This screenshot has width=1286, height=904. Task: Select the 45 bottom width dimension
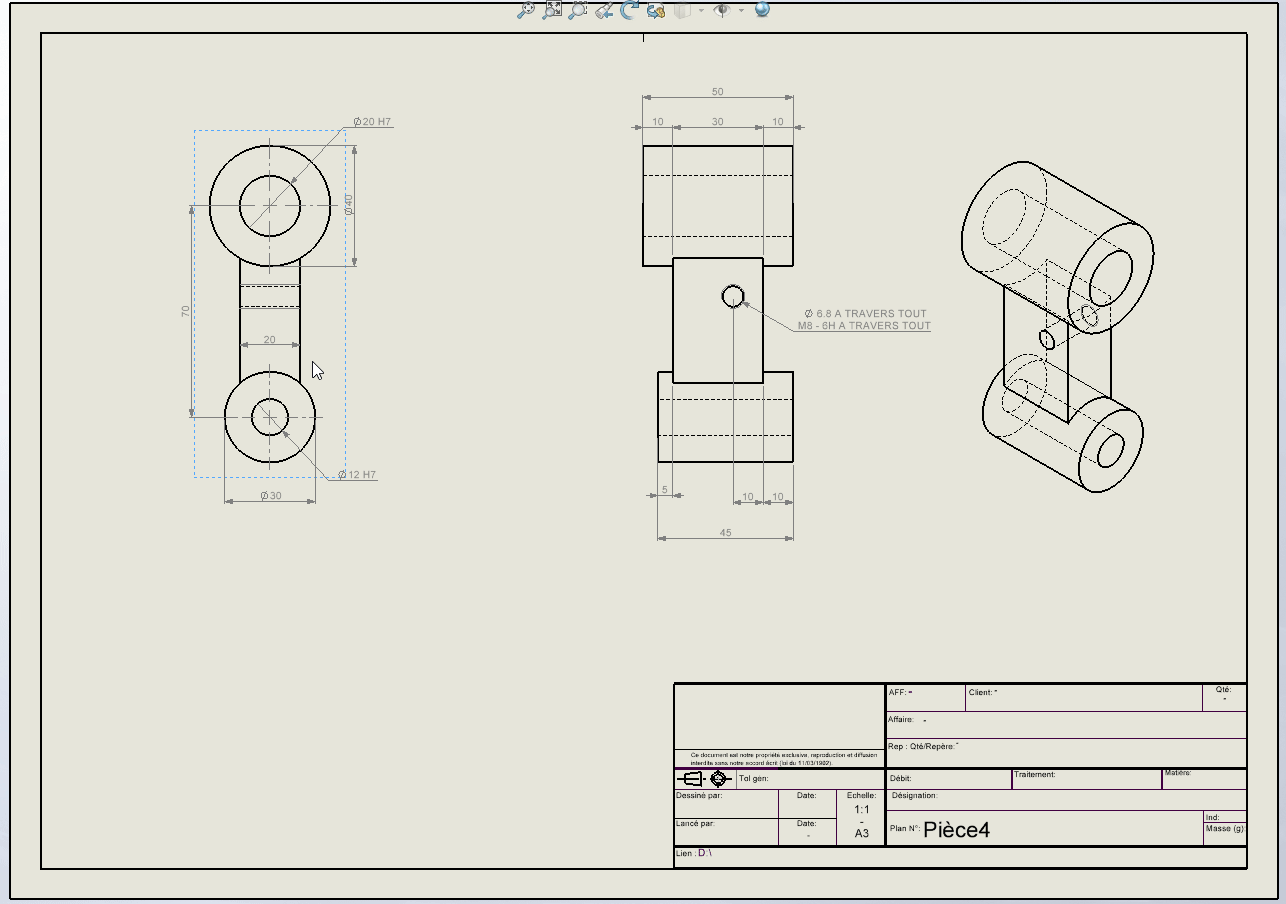point(725,533)
